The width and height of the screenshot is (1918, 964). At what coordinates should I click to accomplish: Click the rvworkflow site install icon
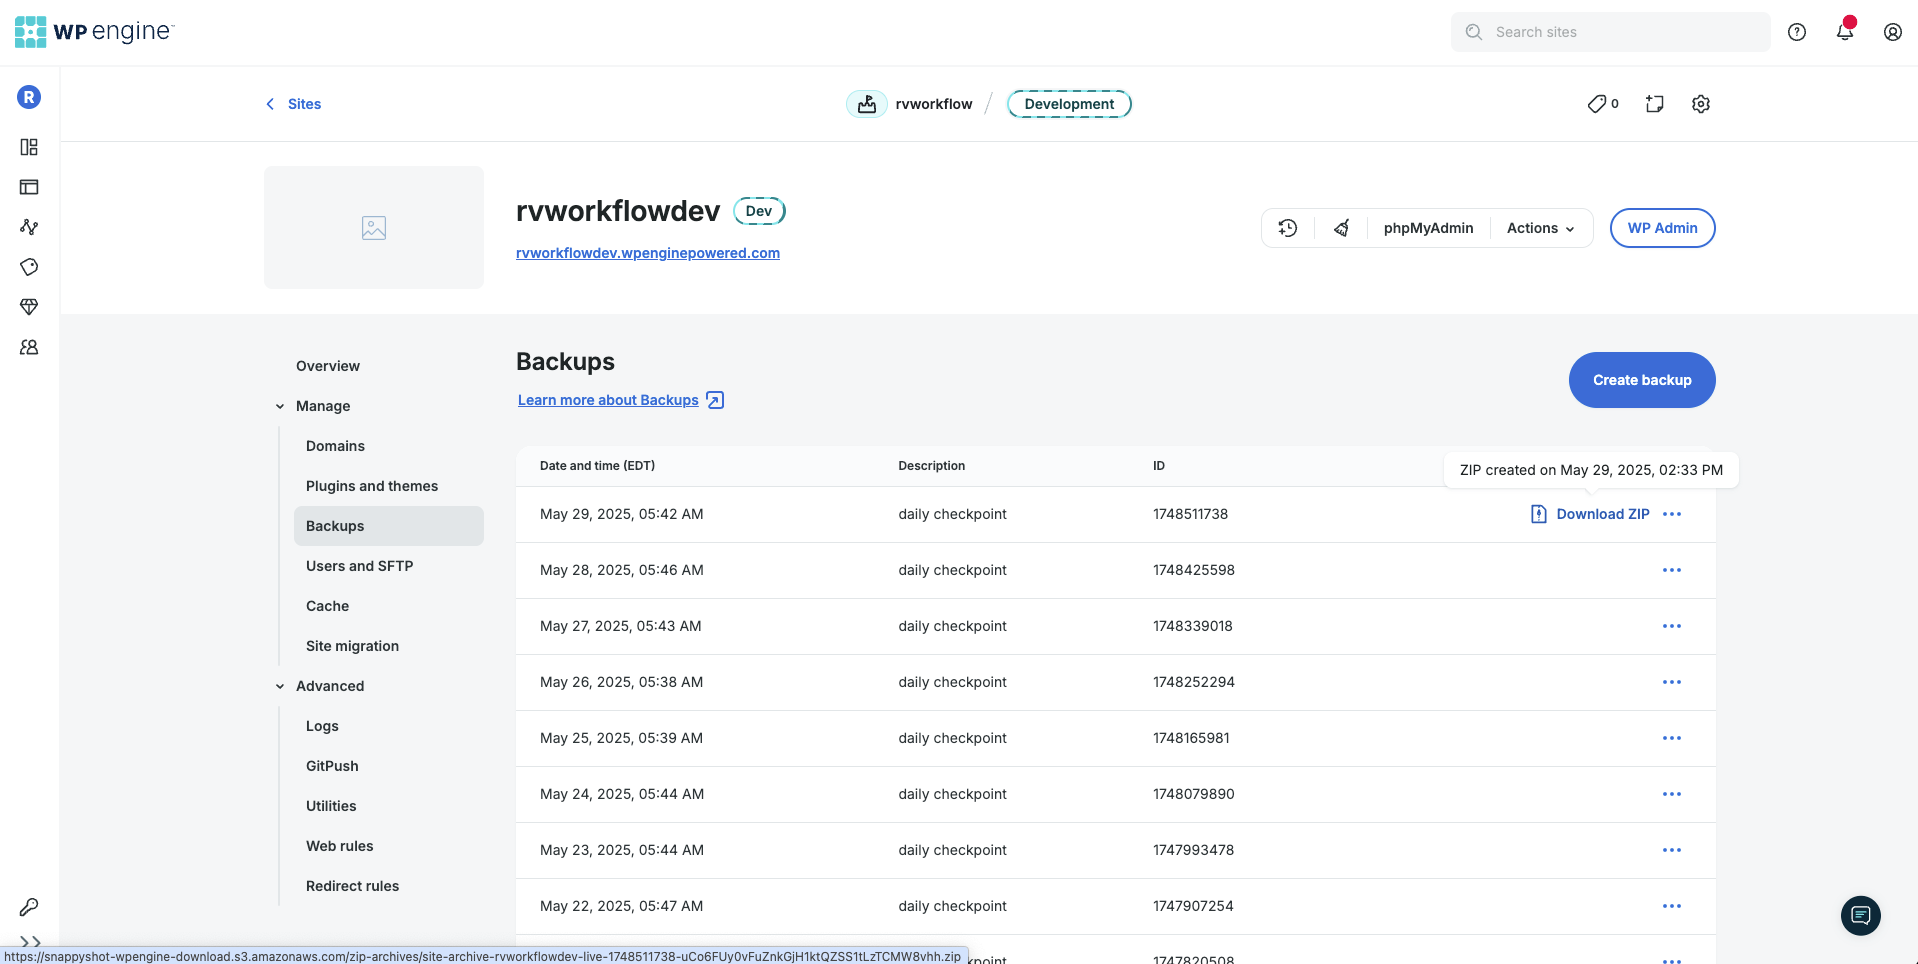867,104
